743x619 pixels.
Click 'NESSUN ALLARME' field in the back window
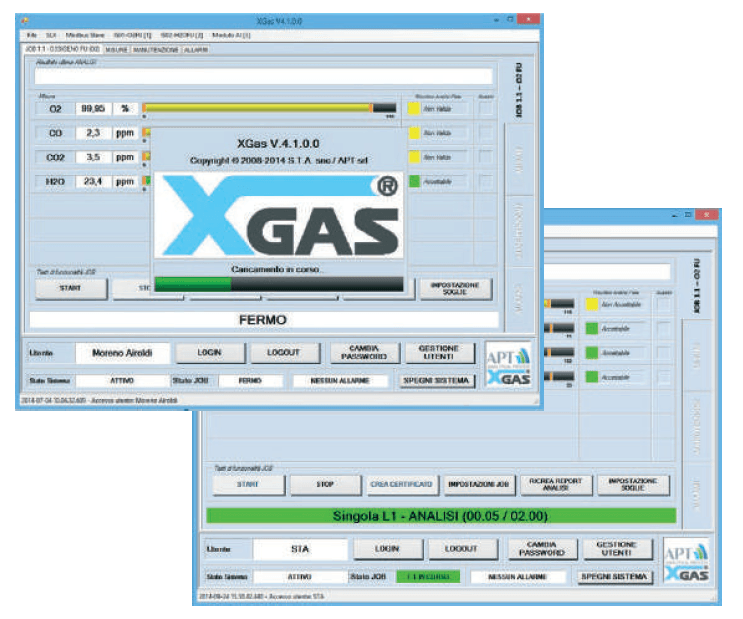(x=518, y=577)
